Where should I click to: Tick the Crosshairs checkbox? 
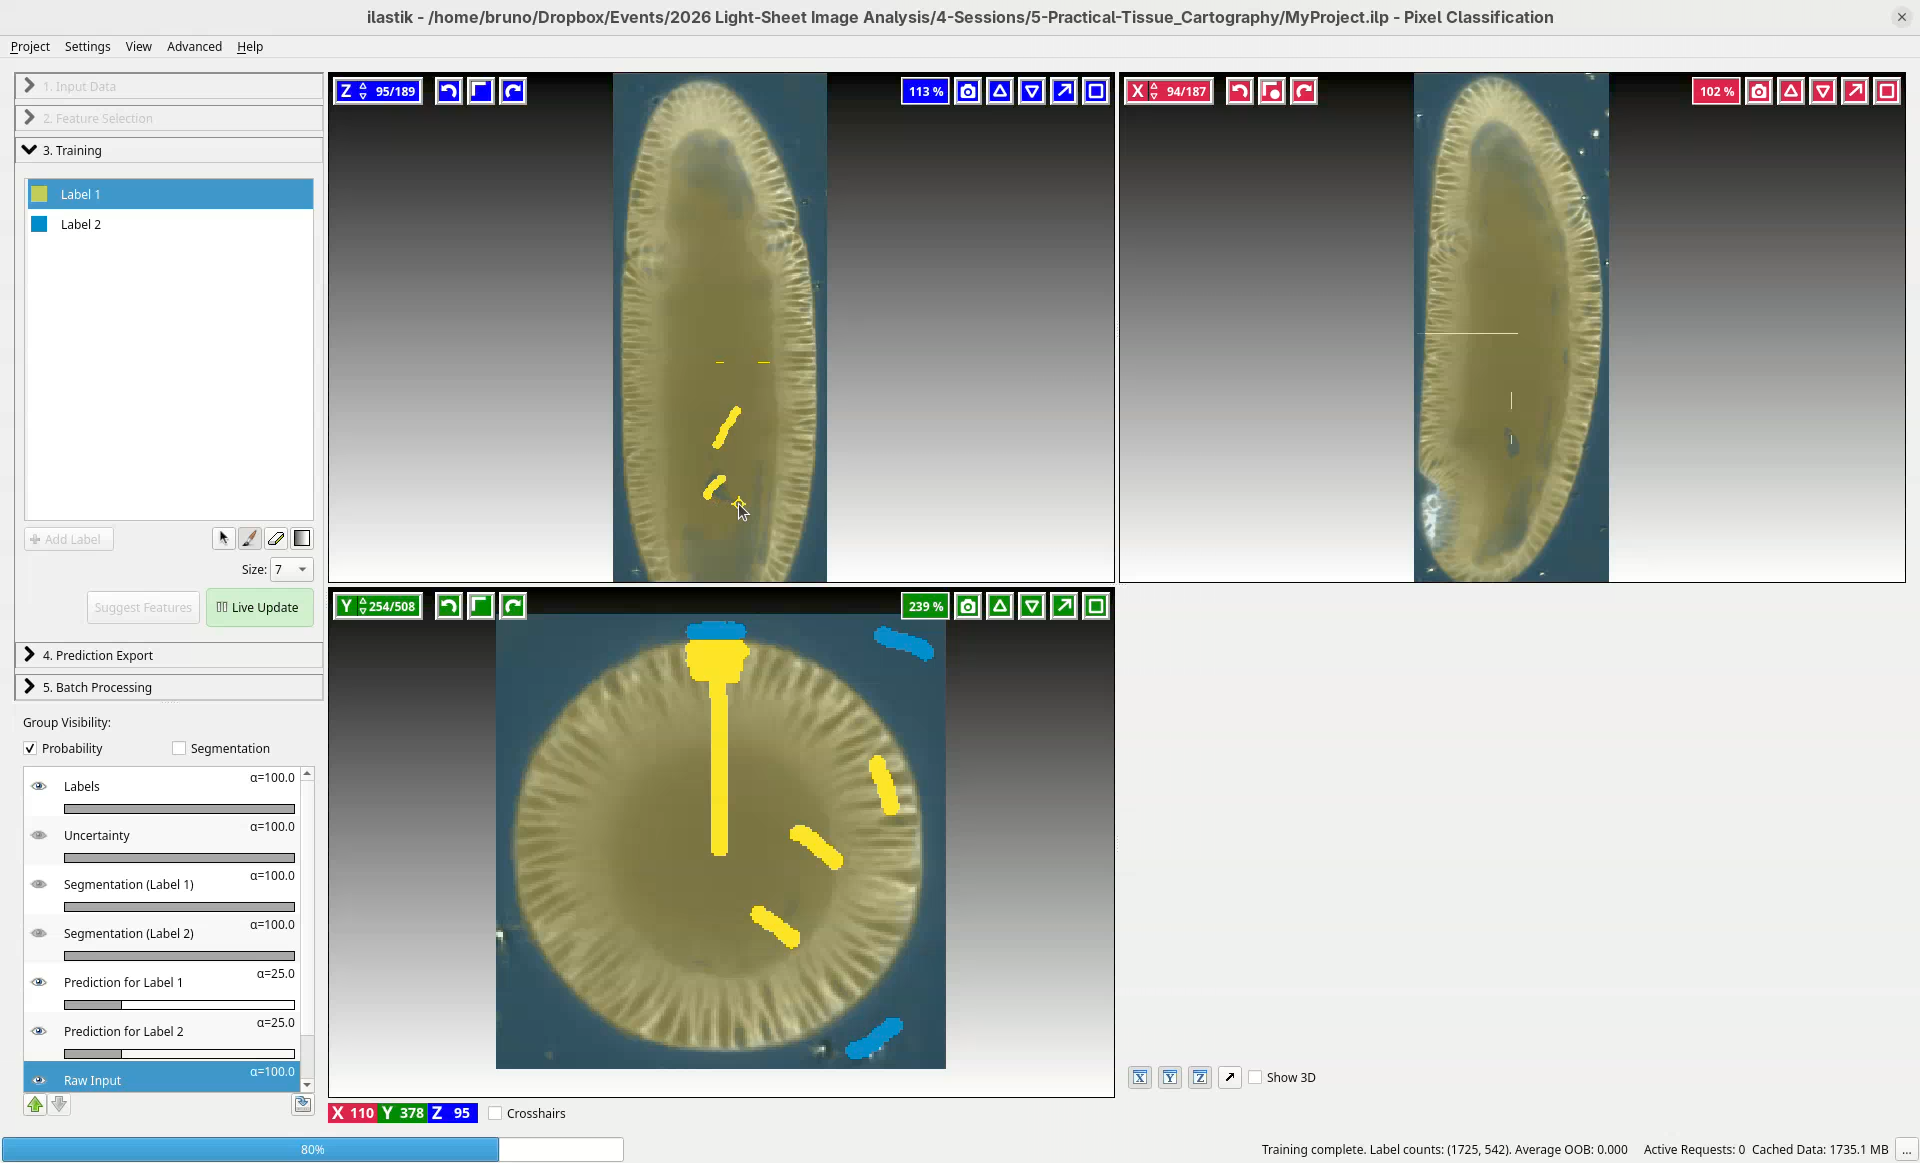point(495,1113)
